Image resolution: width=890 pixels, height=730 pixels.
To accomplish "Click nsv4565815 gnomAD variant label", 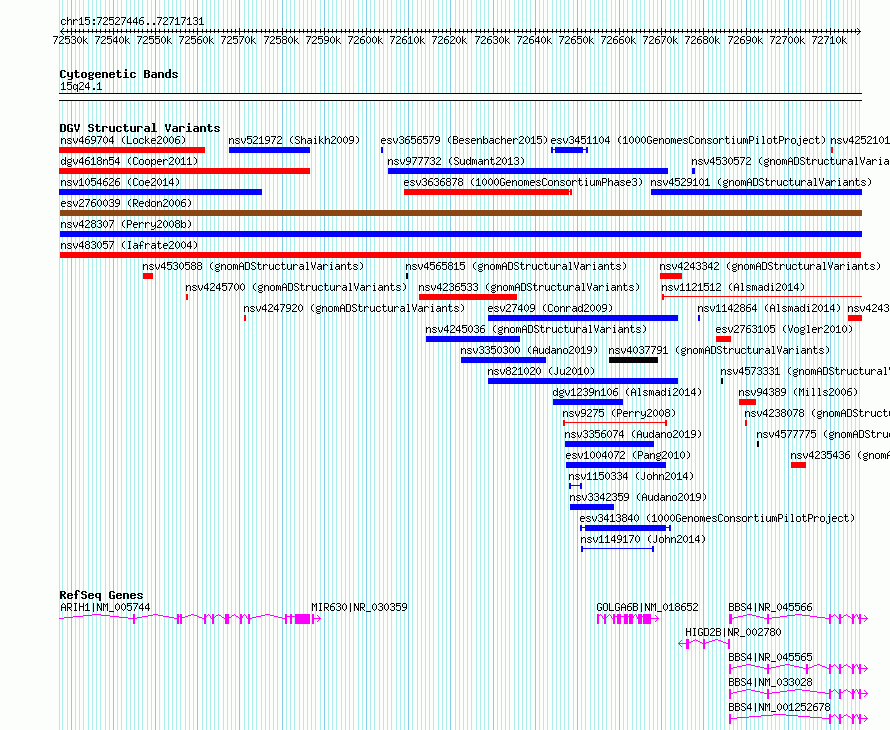I will pos(516,266).
